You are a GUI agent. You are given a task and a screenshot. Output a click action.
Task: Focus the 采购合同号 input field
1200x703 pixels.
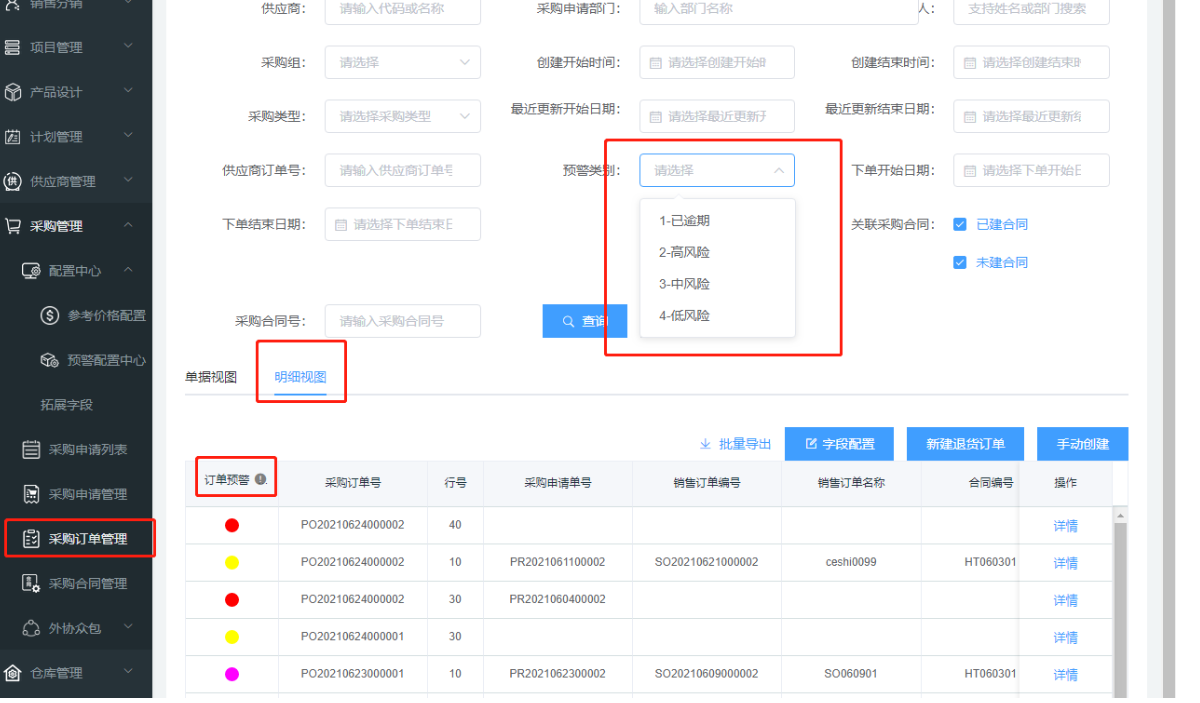402,321
